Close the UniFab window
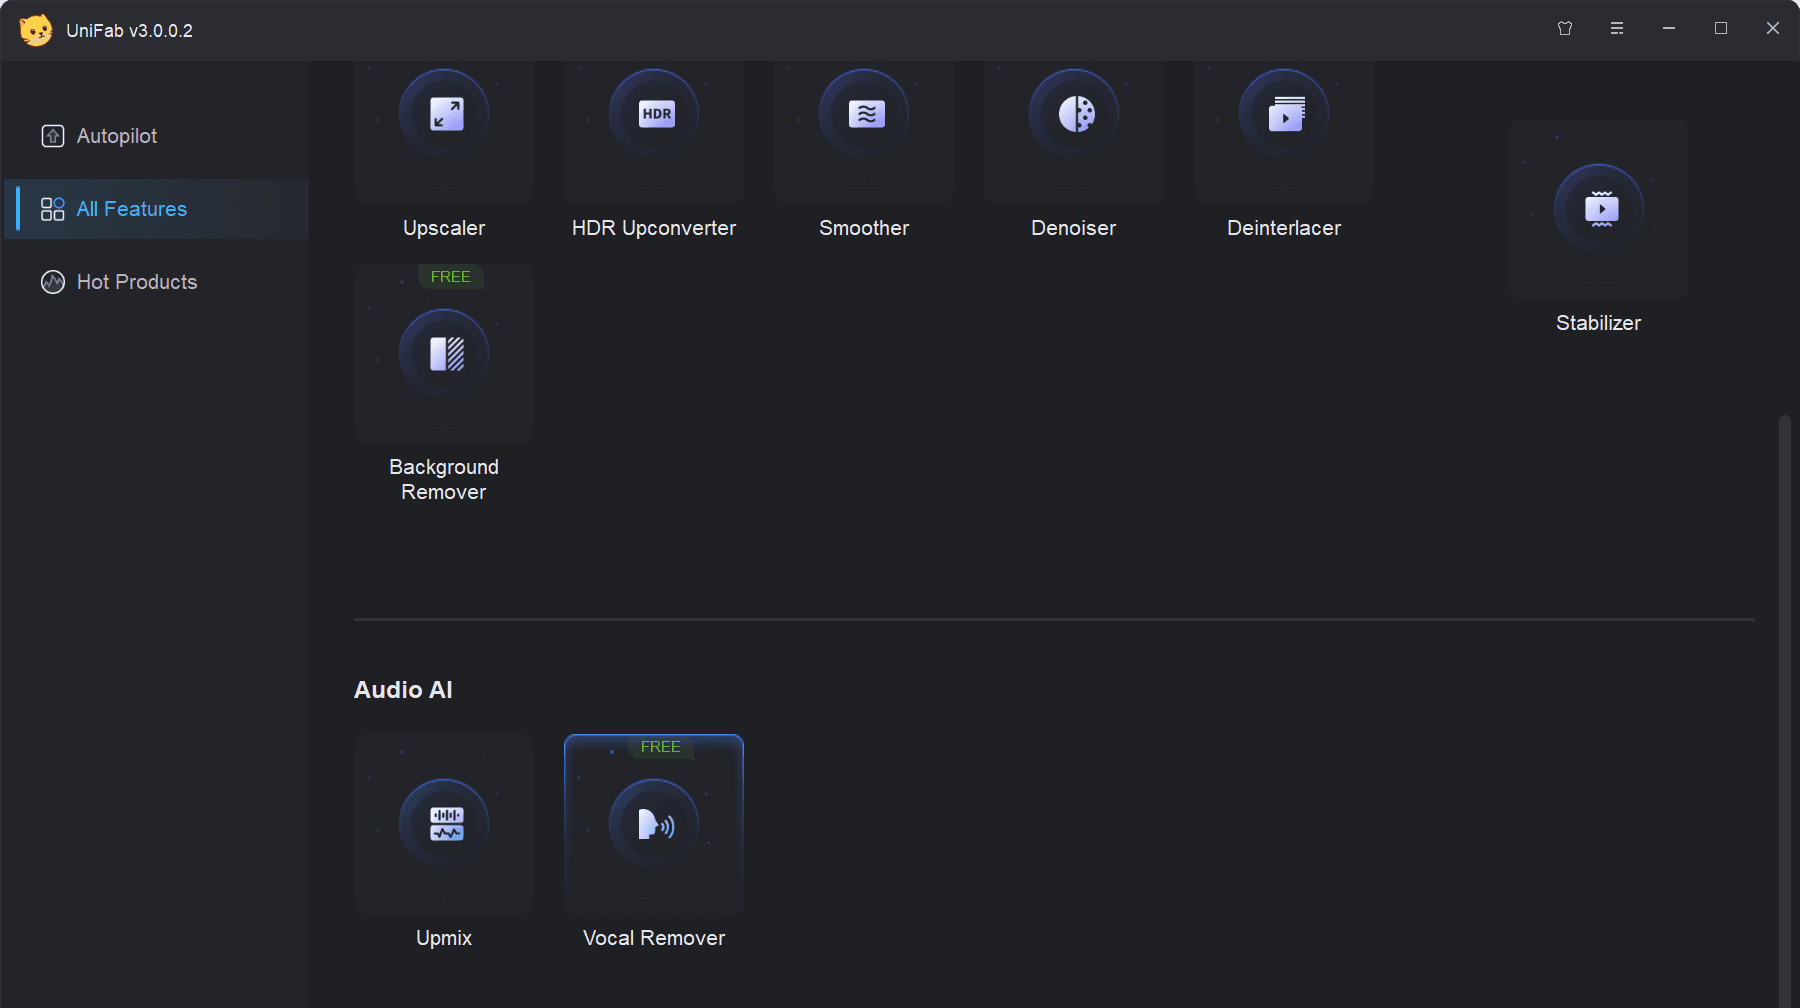The width and height of the screenshot is (1800, 1008). click(1773, 28)
